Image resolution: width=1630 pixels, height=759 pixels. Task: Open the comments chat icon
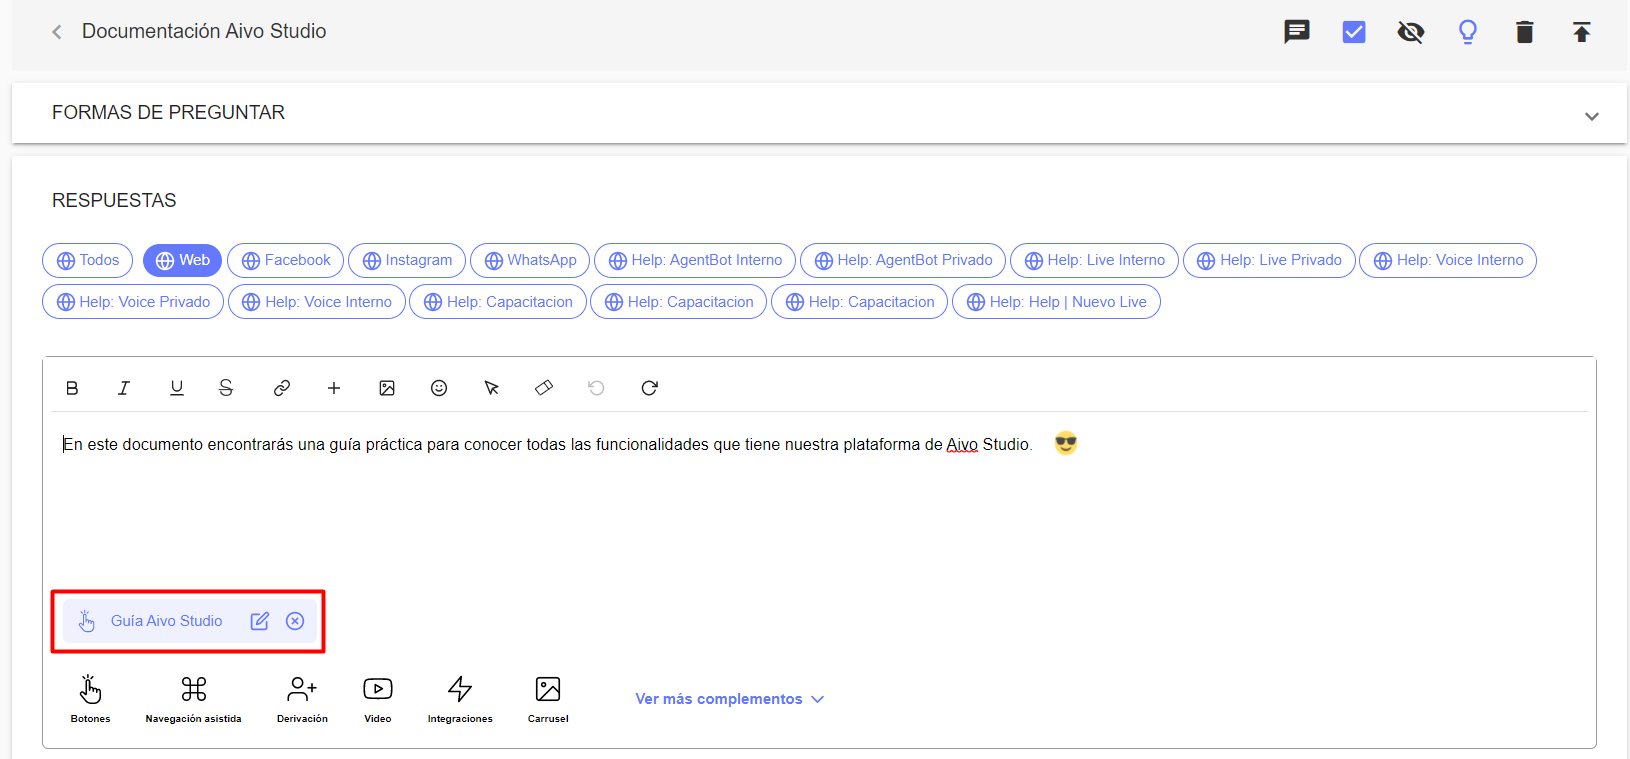pos(1297,32)
